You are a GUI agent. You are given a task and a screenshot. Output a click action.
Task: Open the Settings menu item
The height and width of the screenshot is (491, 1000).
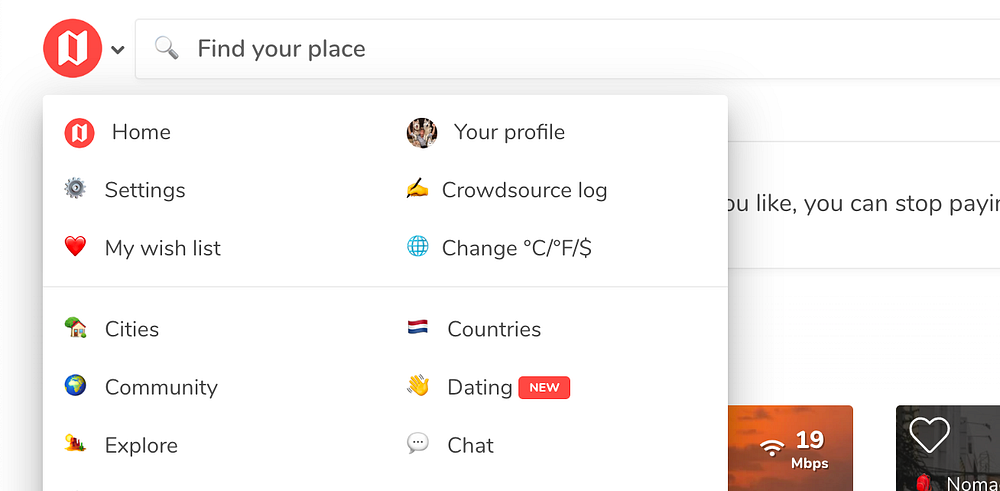pos(145,190)
